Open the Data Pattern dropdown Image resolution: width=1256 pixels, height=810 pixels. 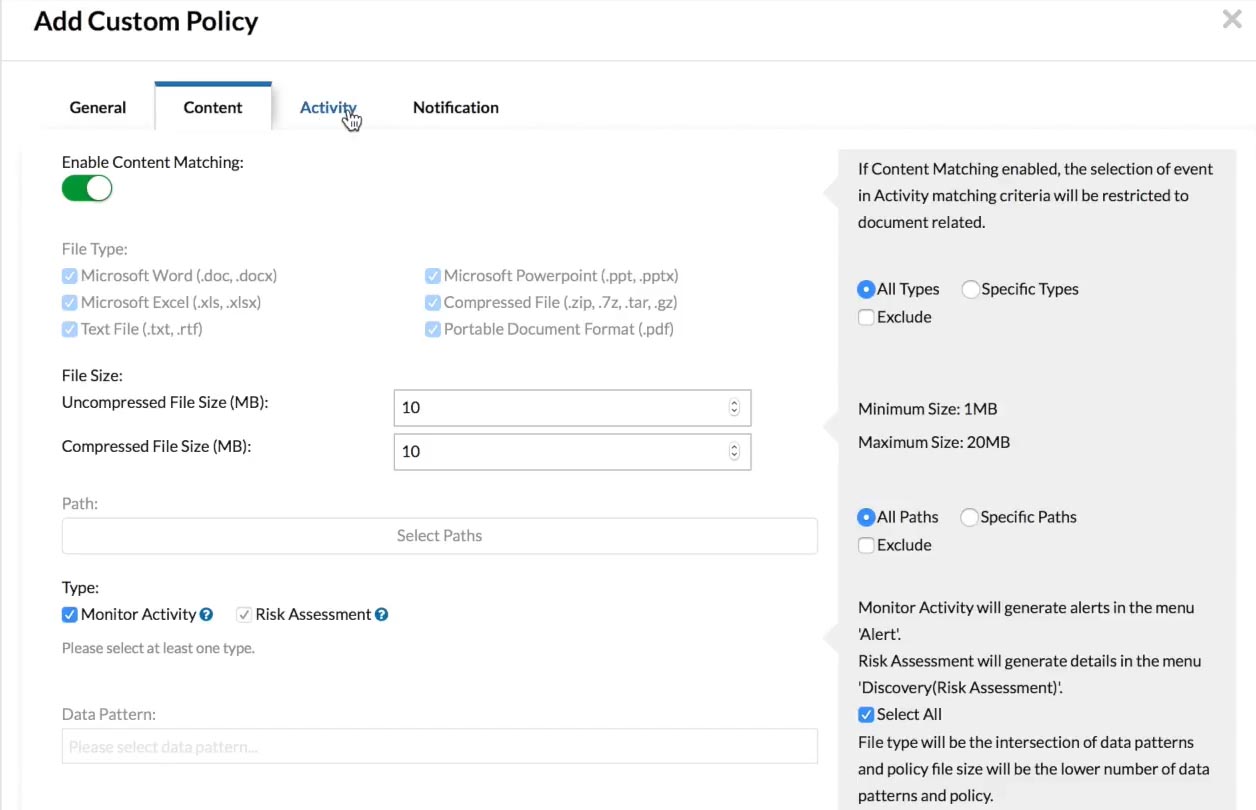439,747
